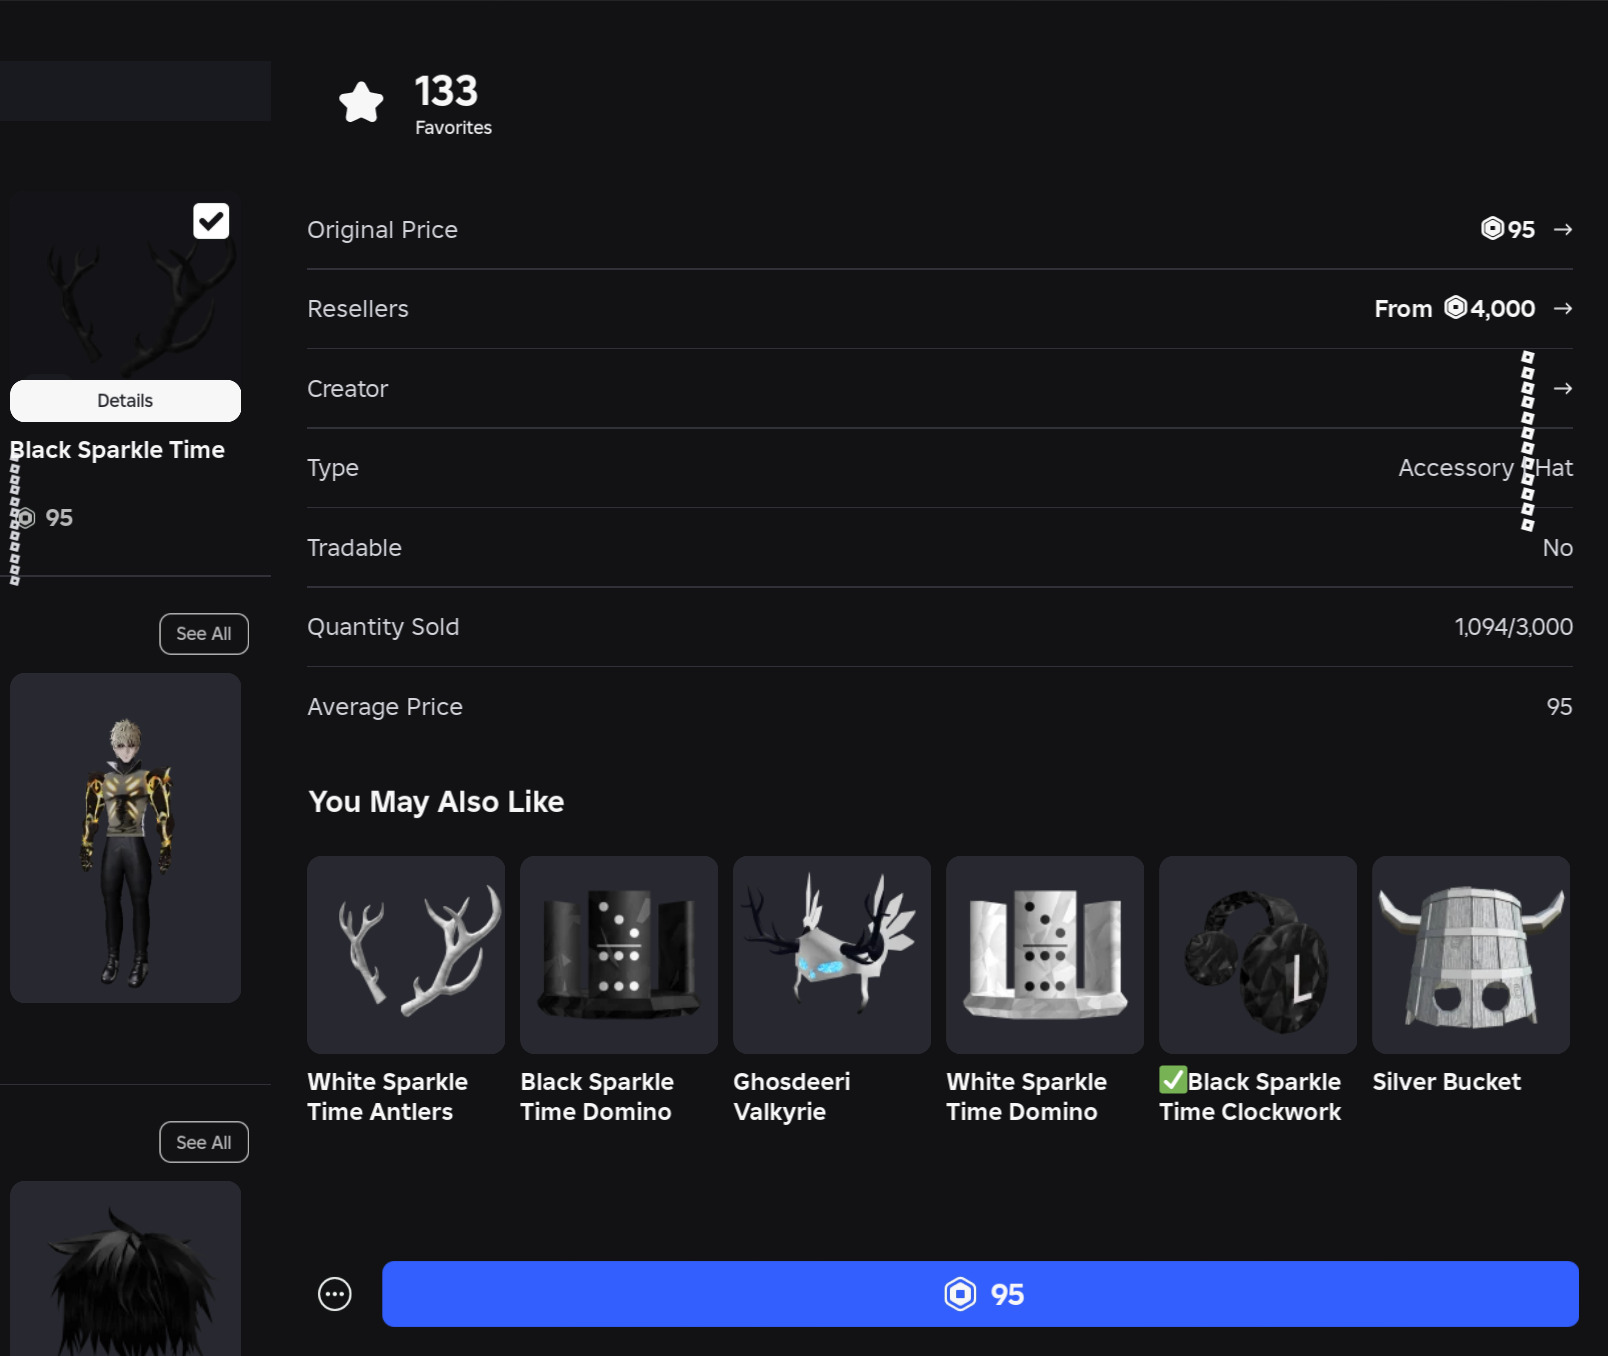The width and height of the screenshot is (1608, 1356).
Task: Click the star Favorites icon
Action: point(360,101)
